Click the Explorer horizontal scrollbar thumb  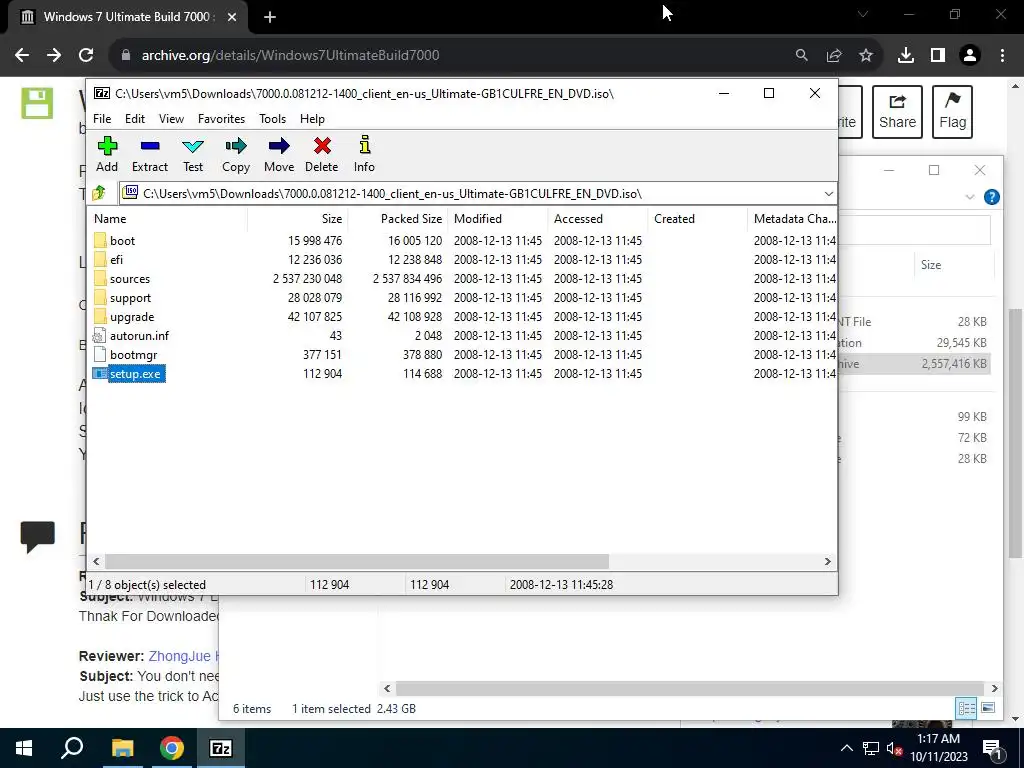[690, 688]
